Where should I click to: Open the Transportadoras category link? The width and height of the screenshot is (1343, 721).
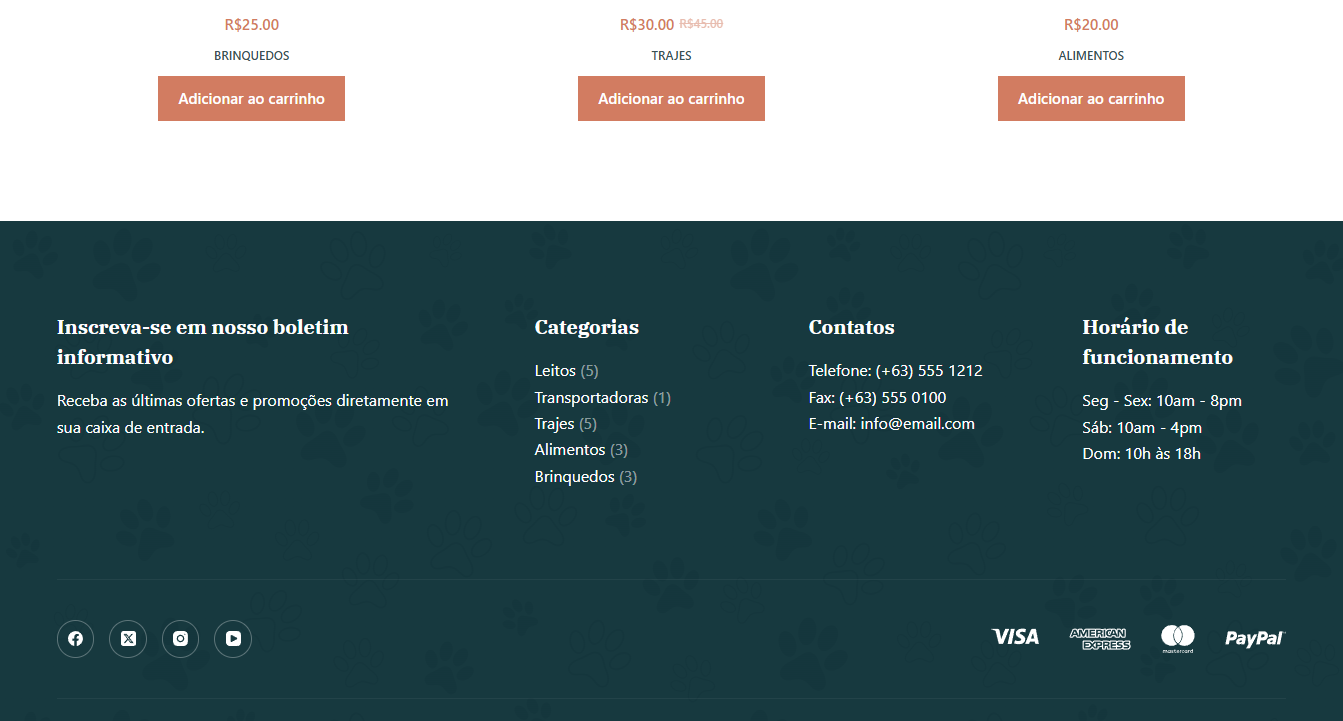pos(591,398)
